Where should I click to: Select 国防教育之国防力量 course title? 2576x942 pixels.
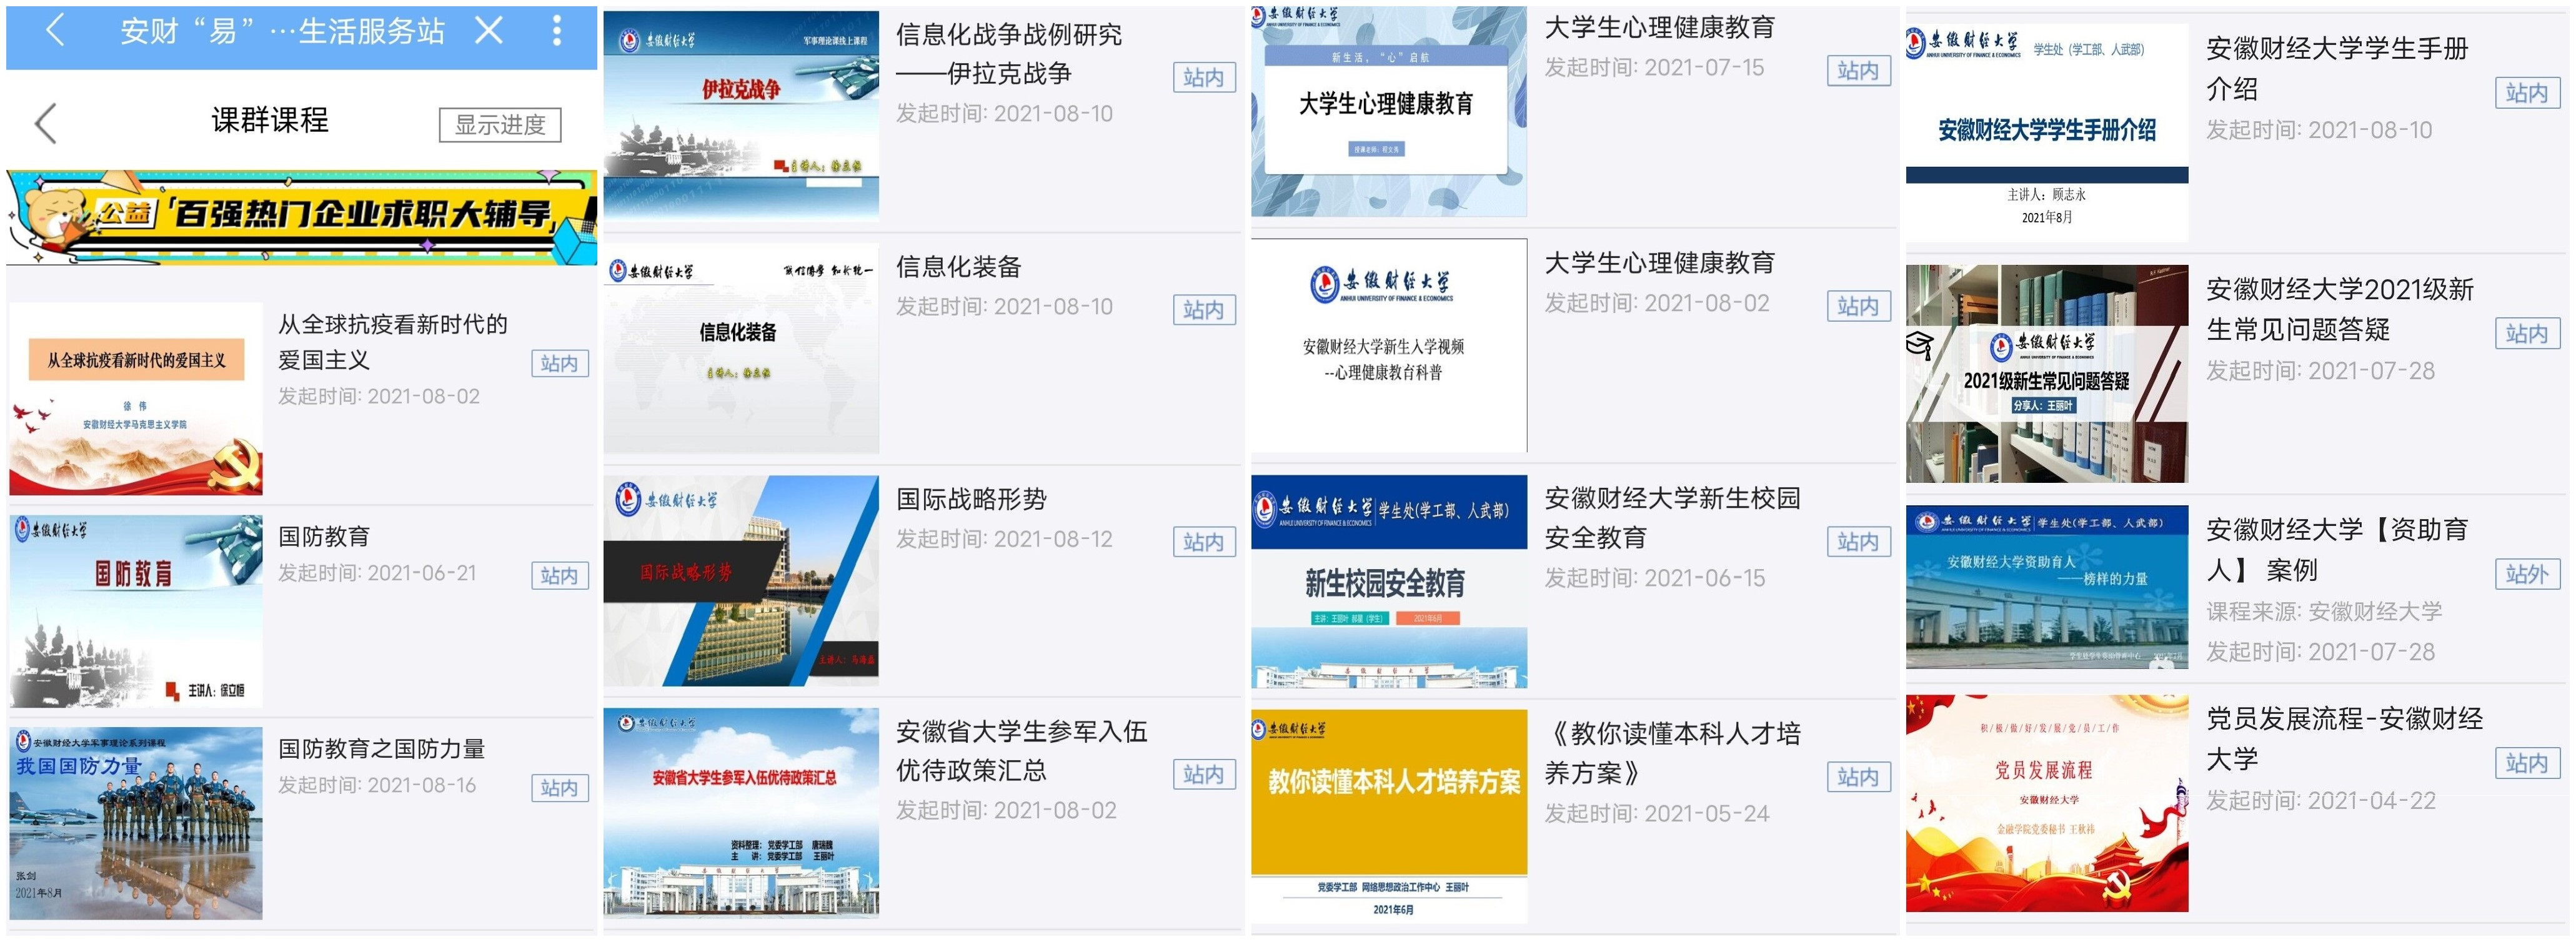(381, 748)
